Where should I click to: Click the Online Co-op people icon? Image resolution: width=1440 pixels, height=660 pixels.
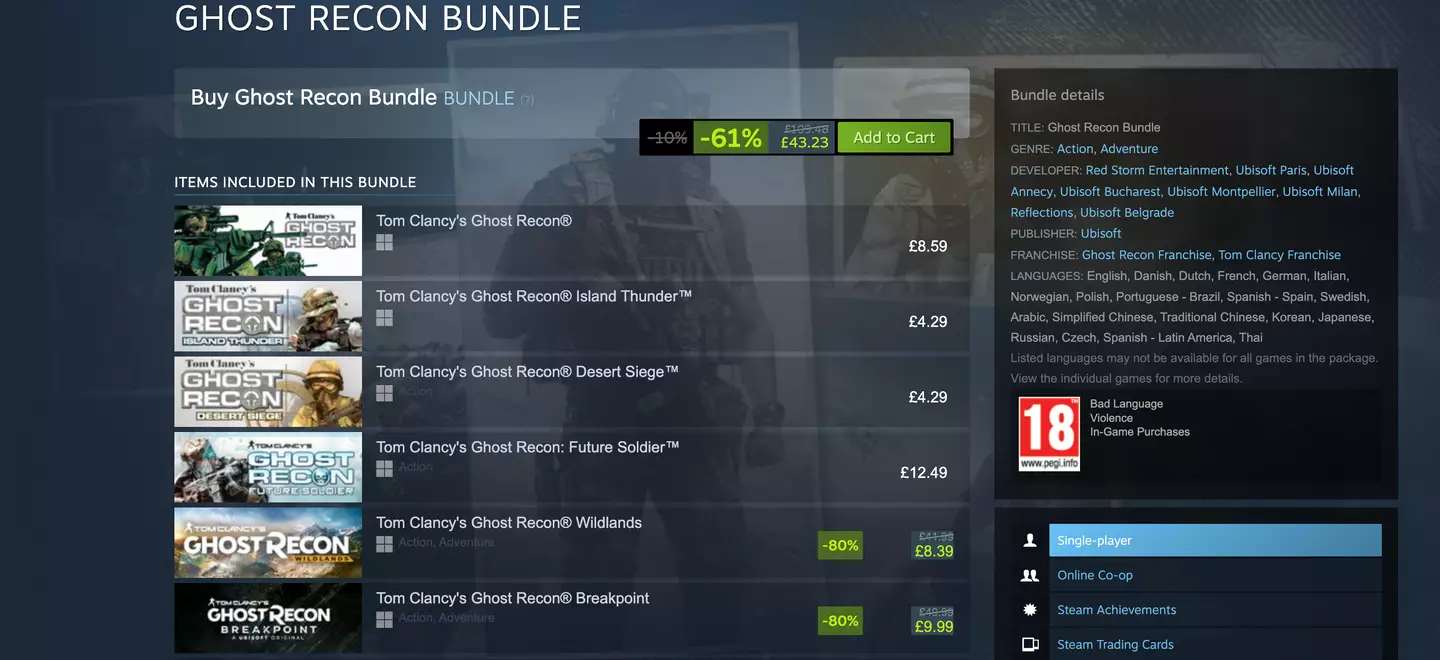point(1029,575)
